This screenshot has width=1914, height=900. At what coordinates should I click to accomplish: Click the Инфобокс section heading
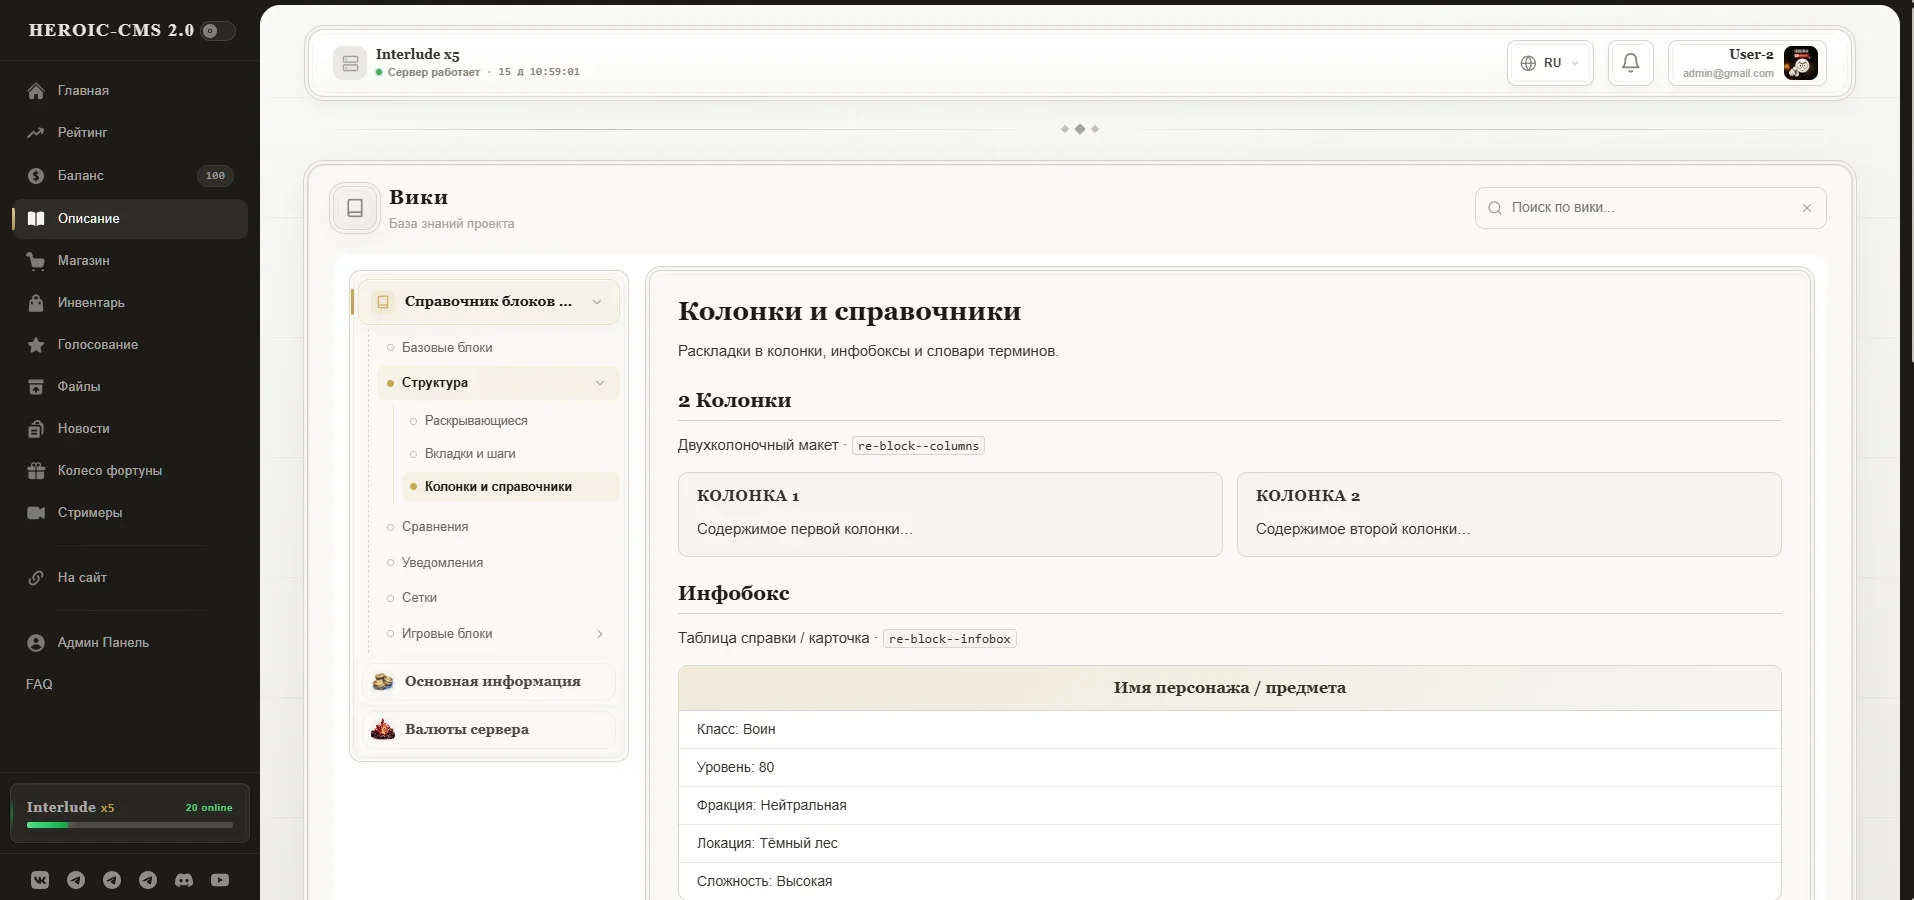point(734,593)
